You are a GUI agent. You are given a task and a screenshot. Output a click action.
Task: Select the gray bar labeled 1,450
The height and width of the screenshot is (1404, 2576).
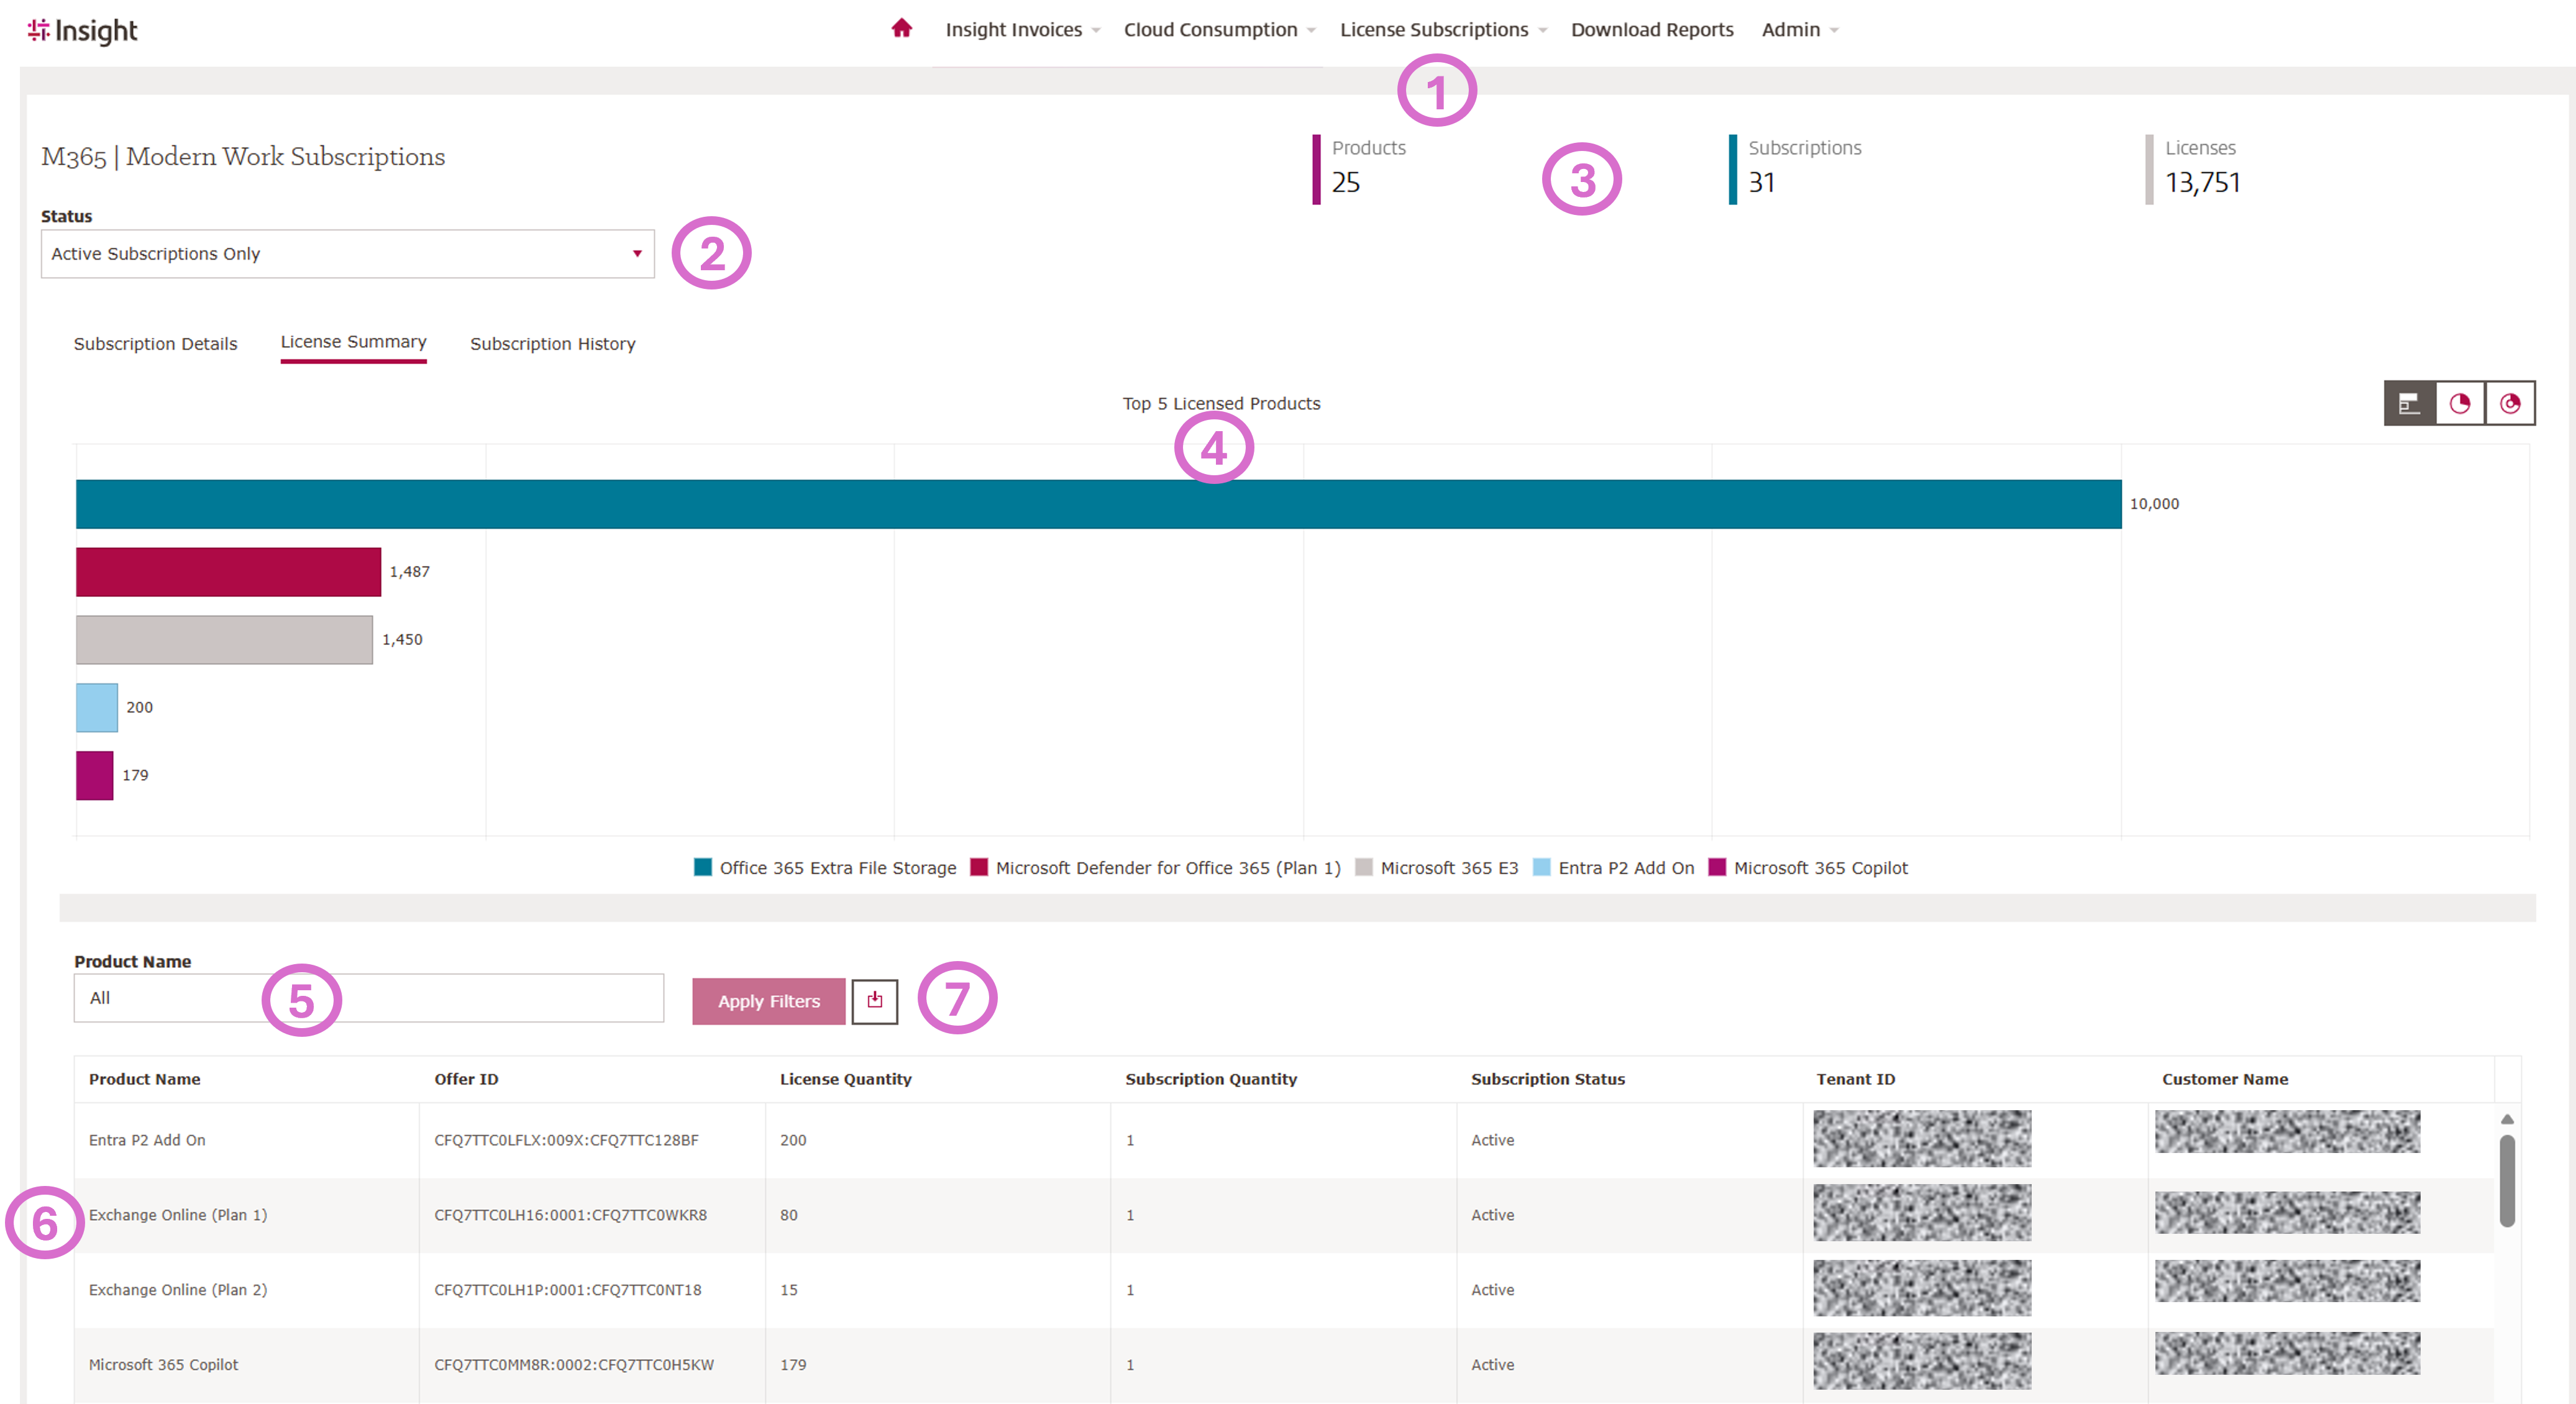[x=224, y=640]
